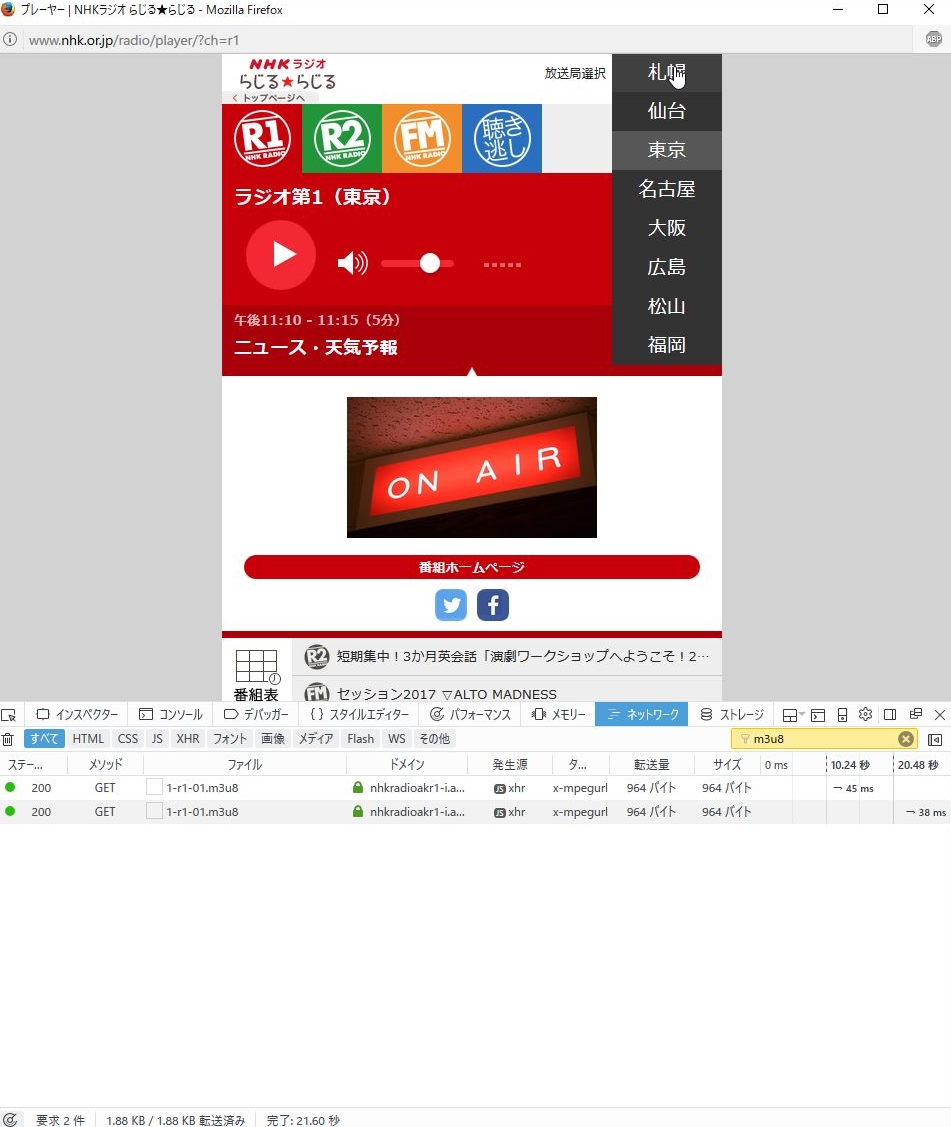Image resolution: width=951 pixels, height=1127 pixels.
Task: Toggle the split console icon
Action: [817, 715]
